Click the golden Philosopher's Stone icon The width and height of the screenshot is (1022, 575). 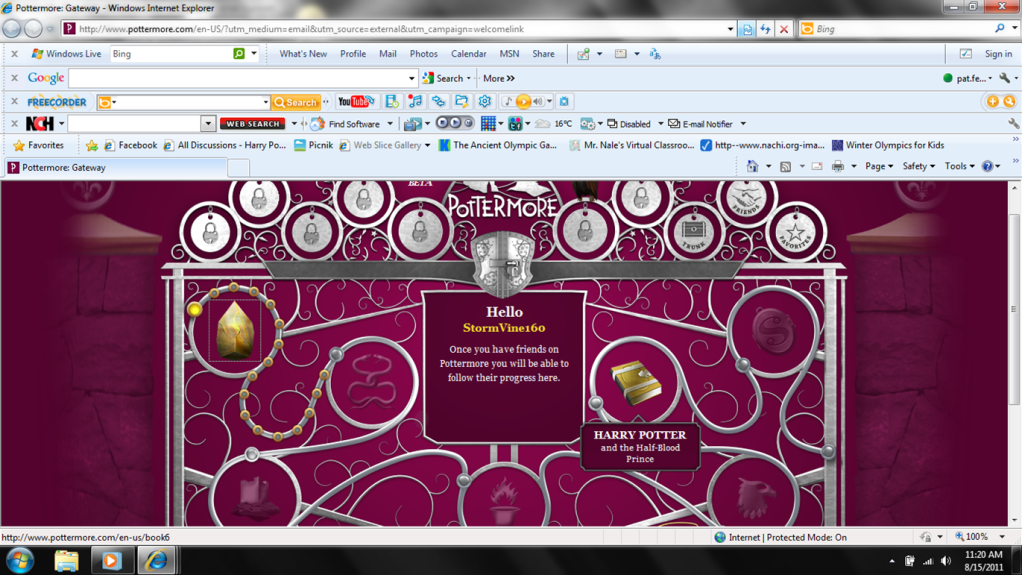(238, 330)
